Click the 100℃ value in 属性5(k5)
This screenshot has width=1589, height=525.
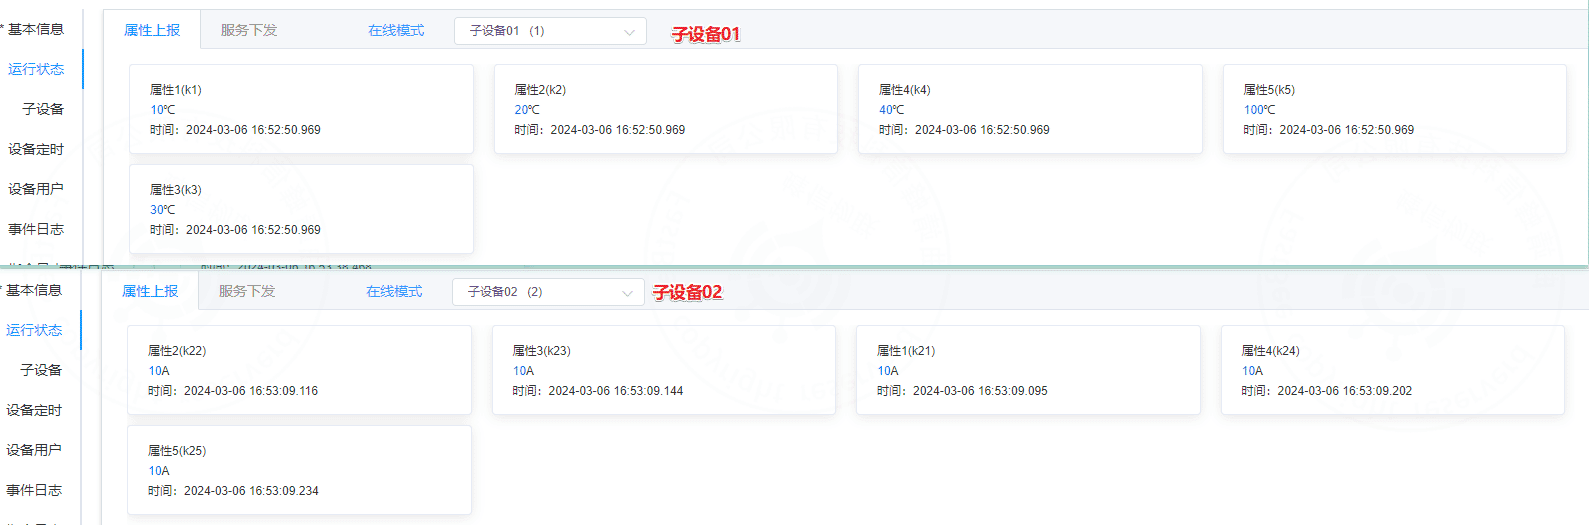[1260, 110]
